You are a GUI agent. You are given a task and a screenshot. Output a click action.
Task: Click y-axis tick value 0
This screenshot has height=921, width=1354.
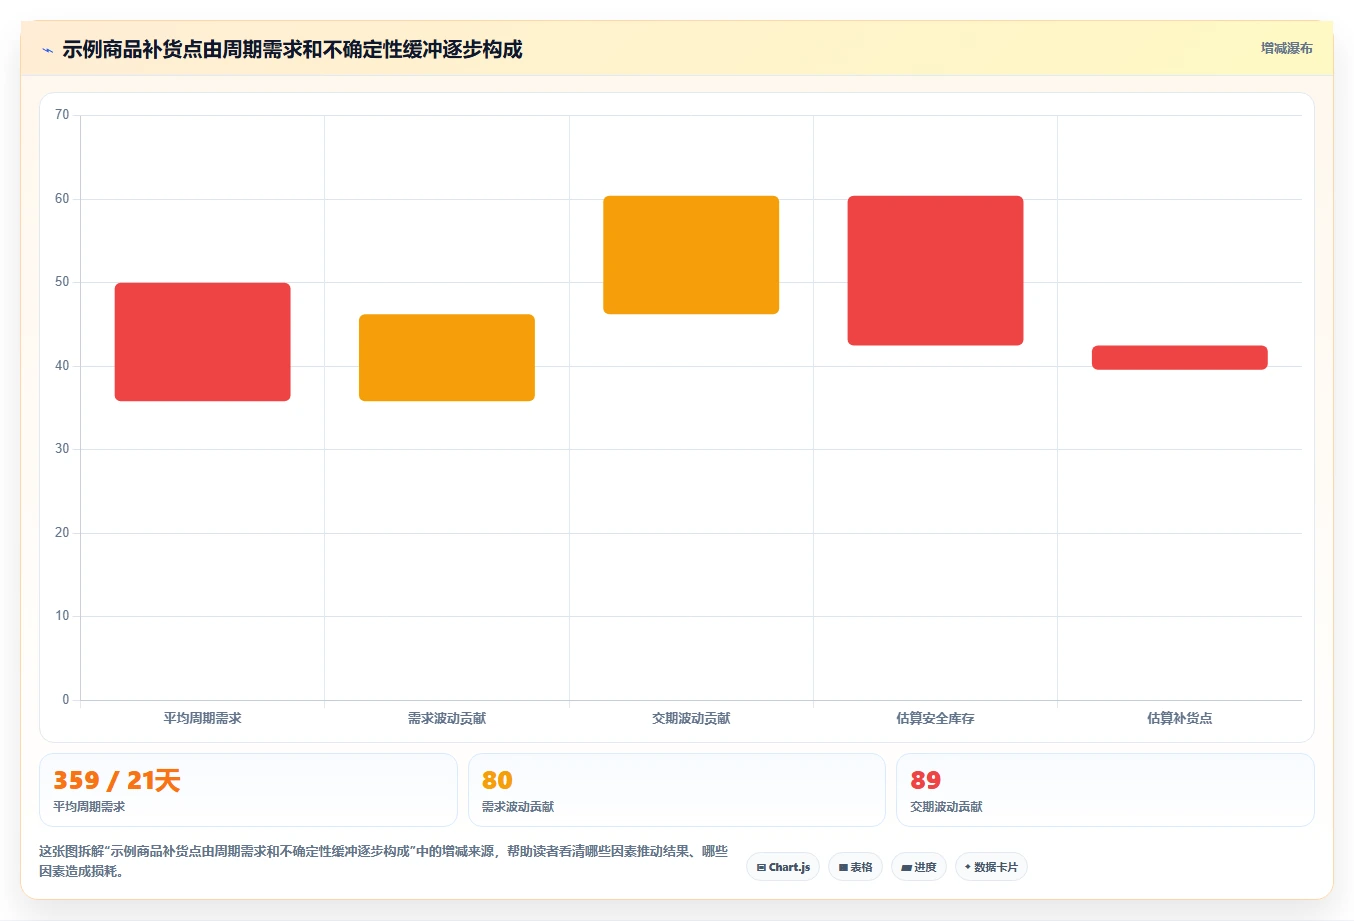click(x=66, y=700)
